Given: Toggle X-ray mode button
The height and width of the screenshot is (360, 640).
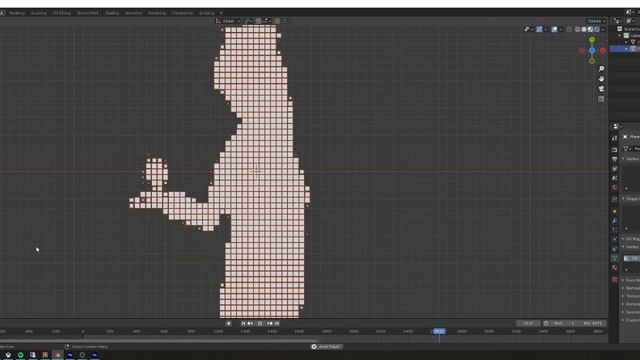Looking at the screenshot, I should click(x=569, y=29).
